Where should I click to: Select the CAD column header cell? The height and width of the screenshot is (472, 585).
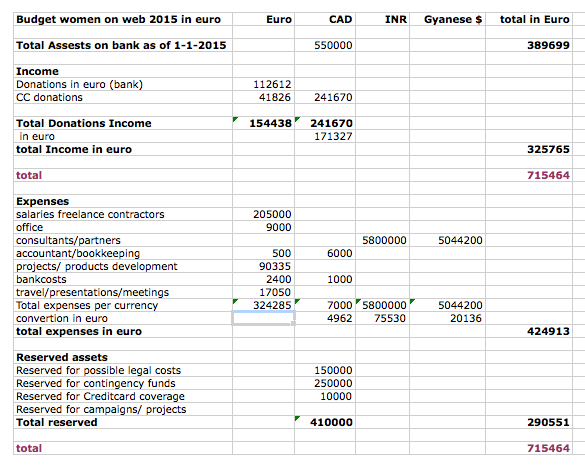325,19
